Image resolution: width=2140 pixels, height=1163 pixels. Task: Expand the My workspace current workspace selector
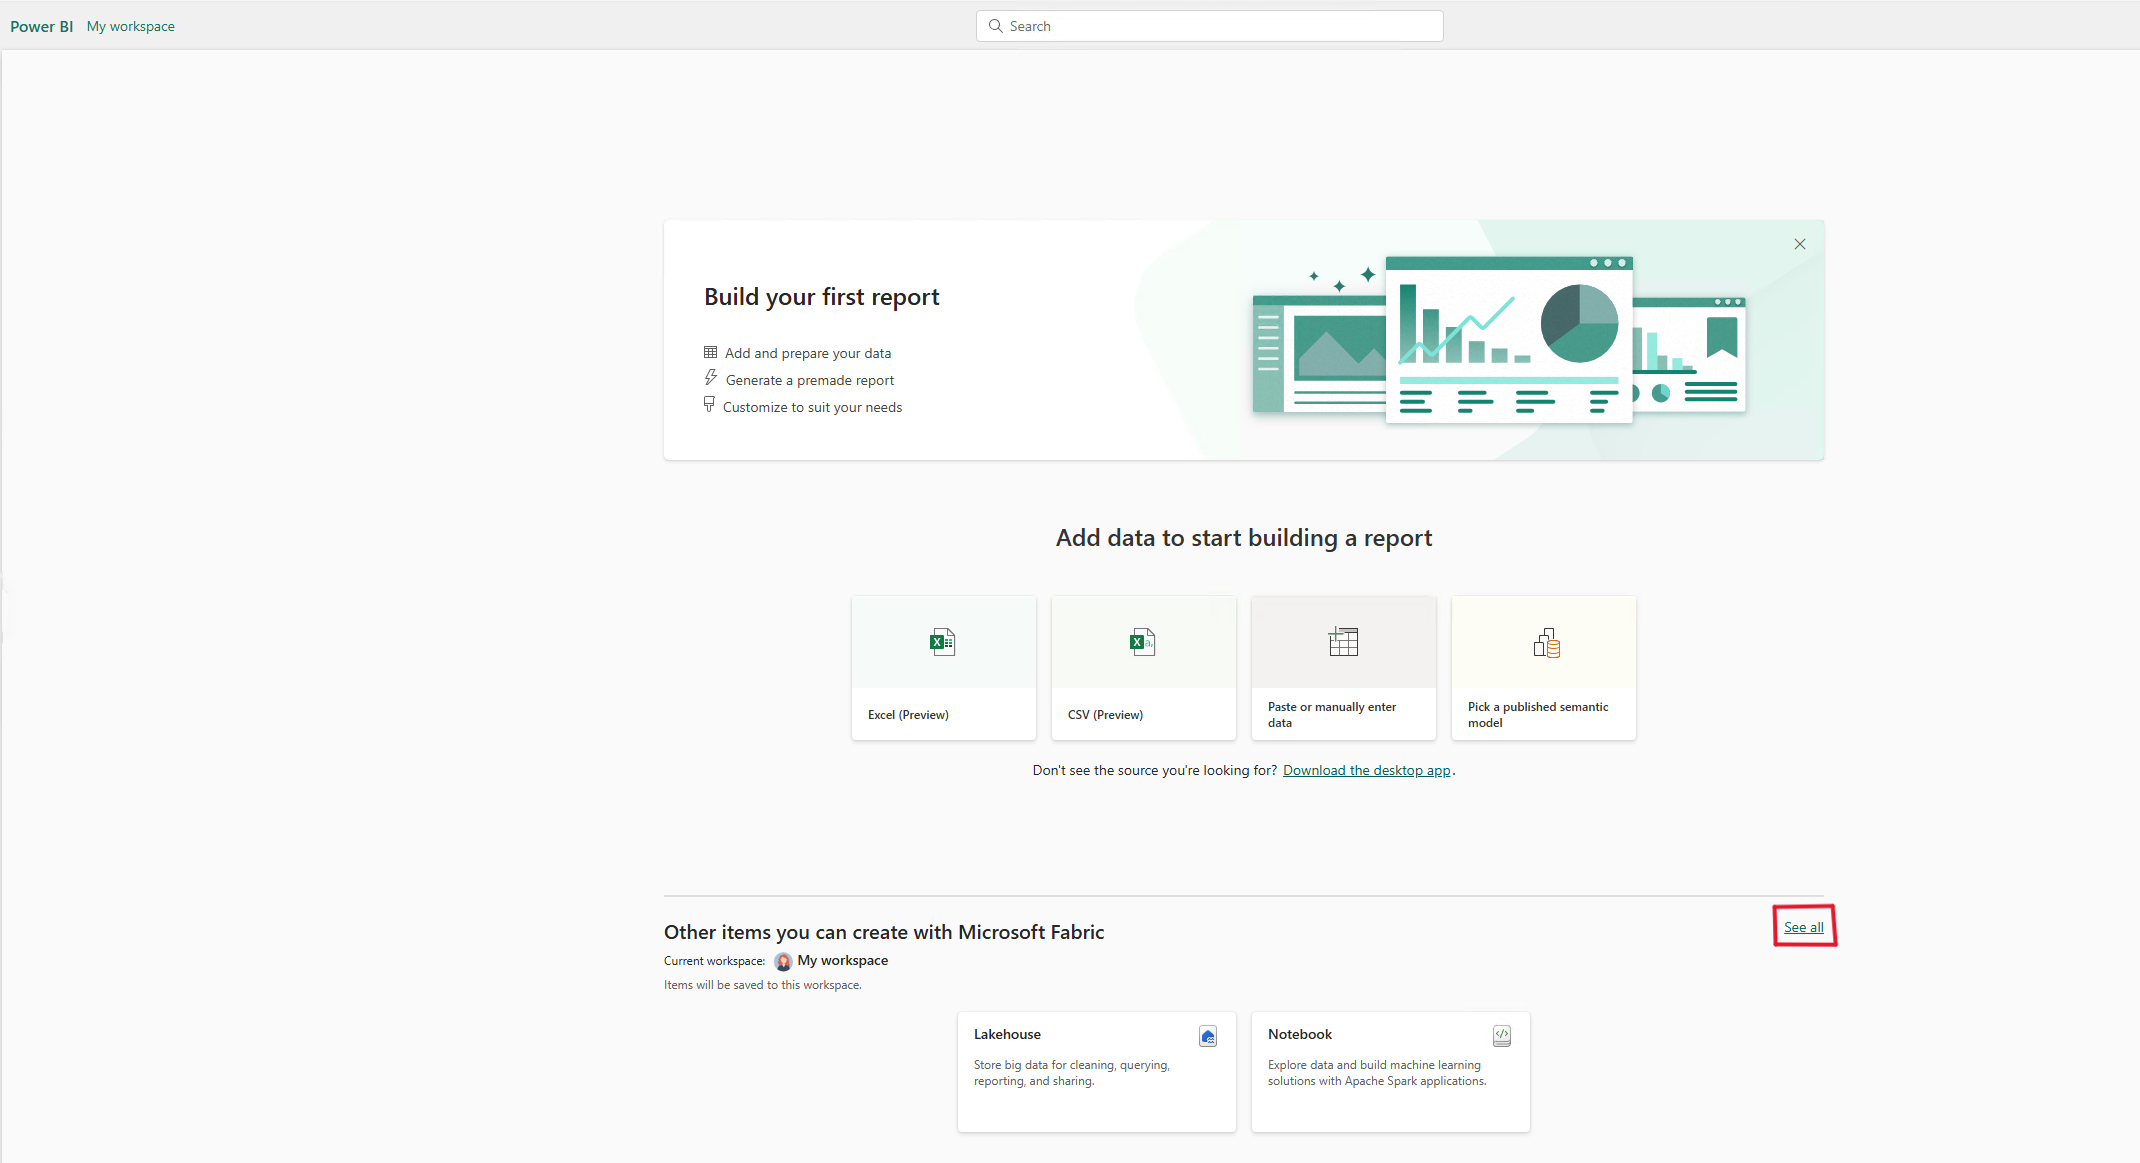836,960
